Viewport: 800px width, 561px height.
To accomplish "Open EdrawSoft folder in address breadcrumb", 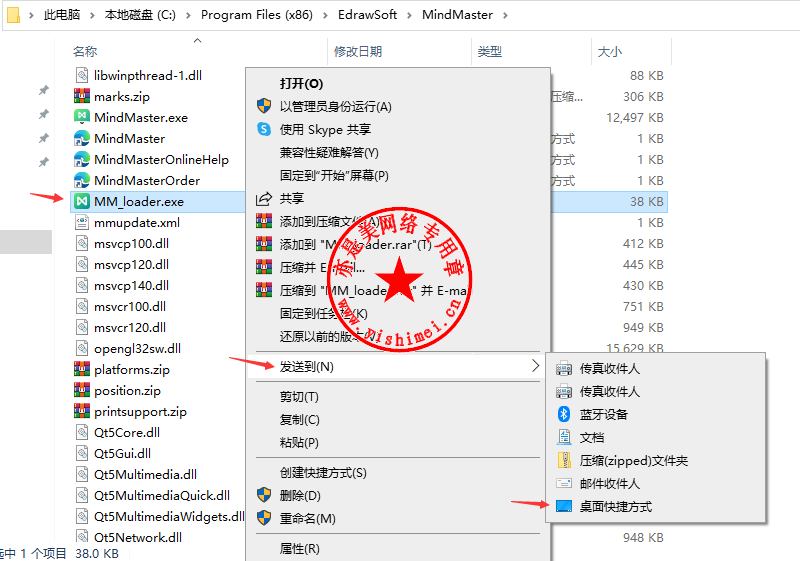I will click(367, 15).
